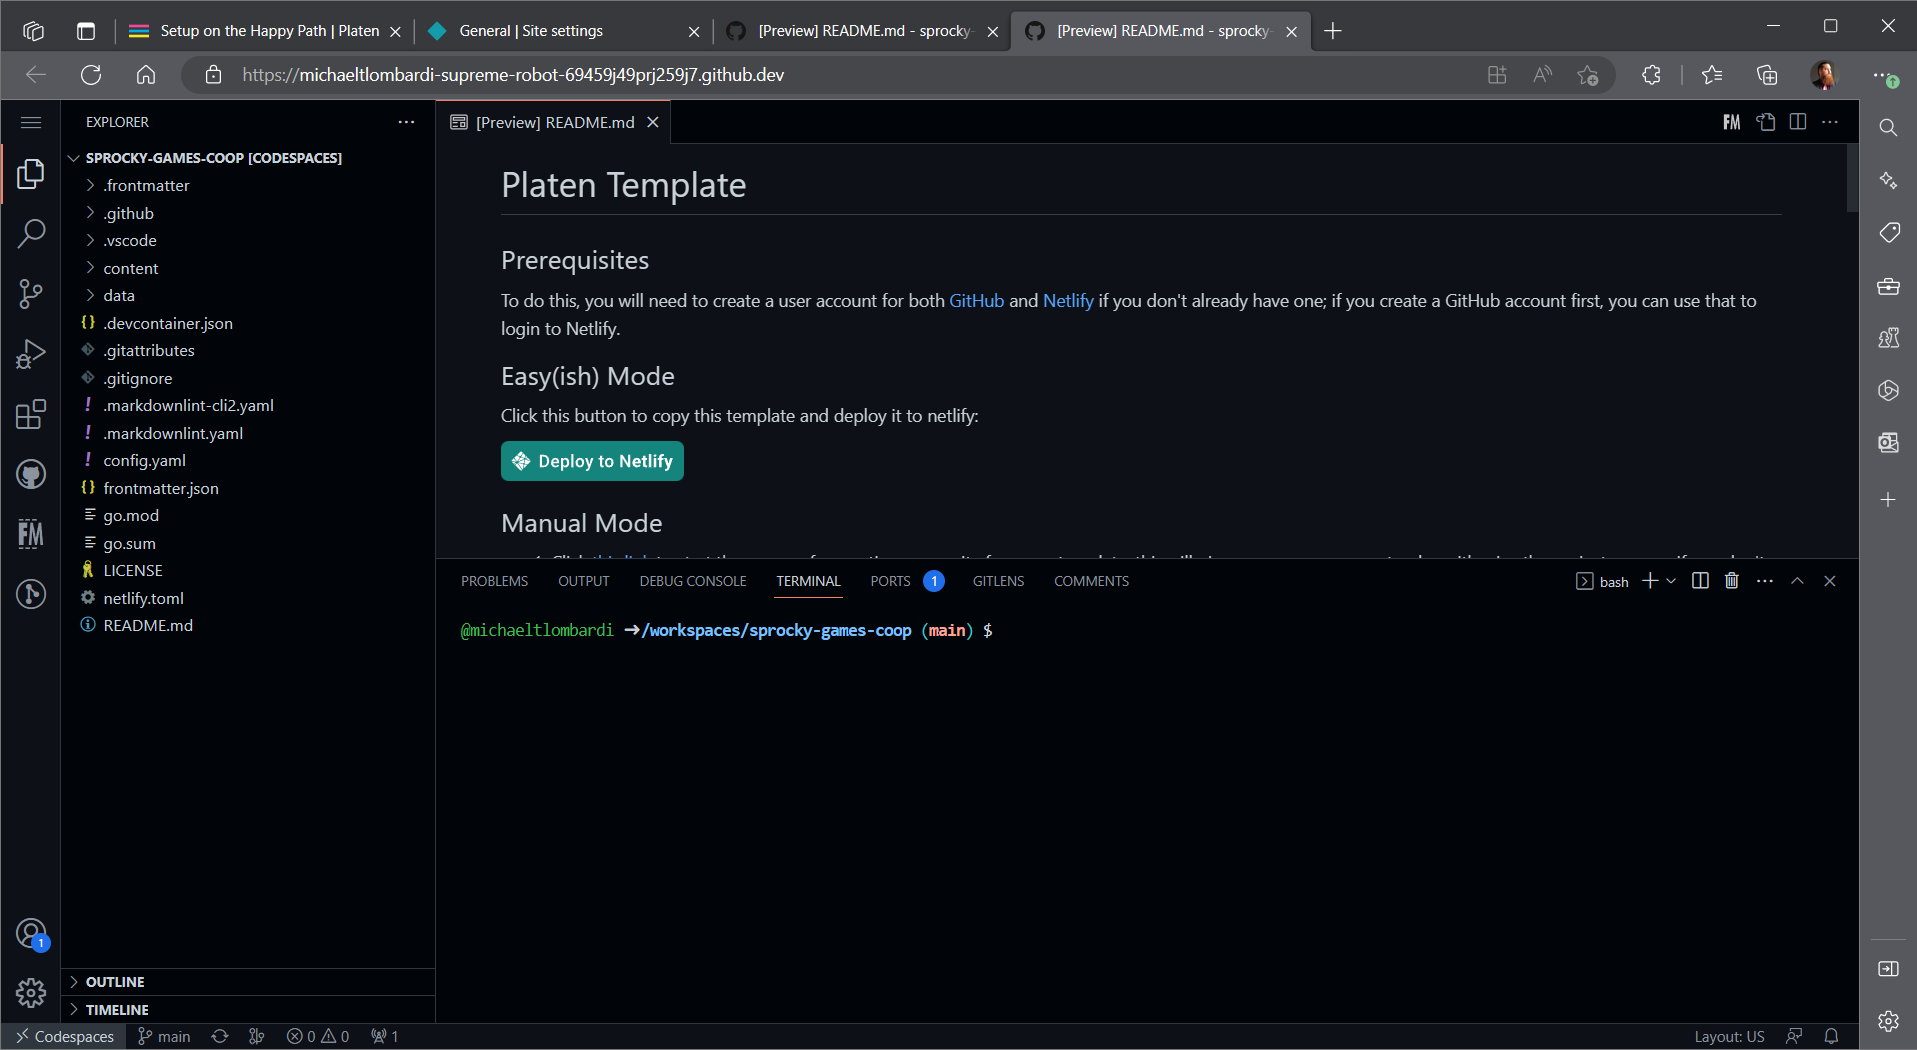The width and height of the screenshot is (1917, 1050).
Task: Split the editor to the right
Action: pos(1798,122)
